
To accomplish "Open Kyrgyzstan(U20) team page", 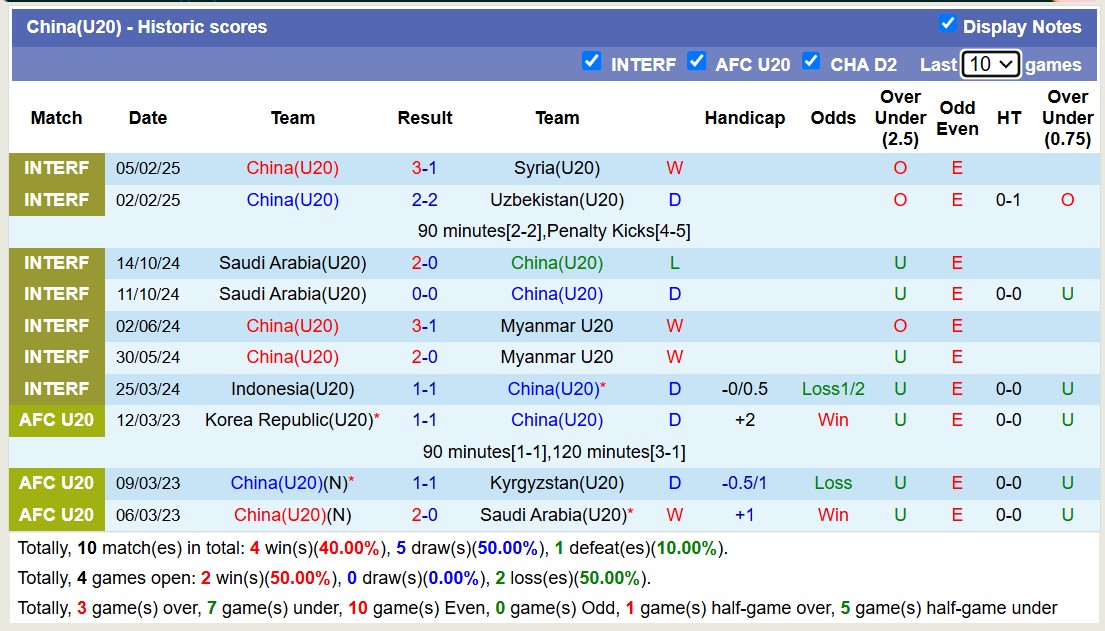I will [x=557, y=483].
